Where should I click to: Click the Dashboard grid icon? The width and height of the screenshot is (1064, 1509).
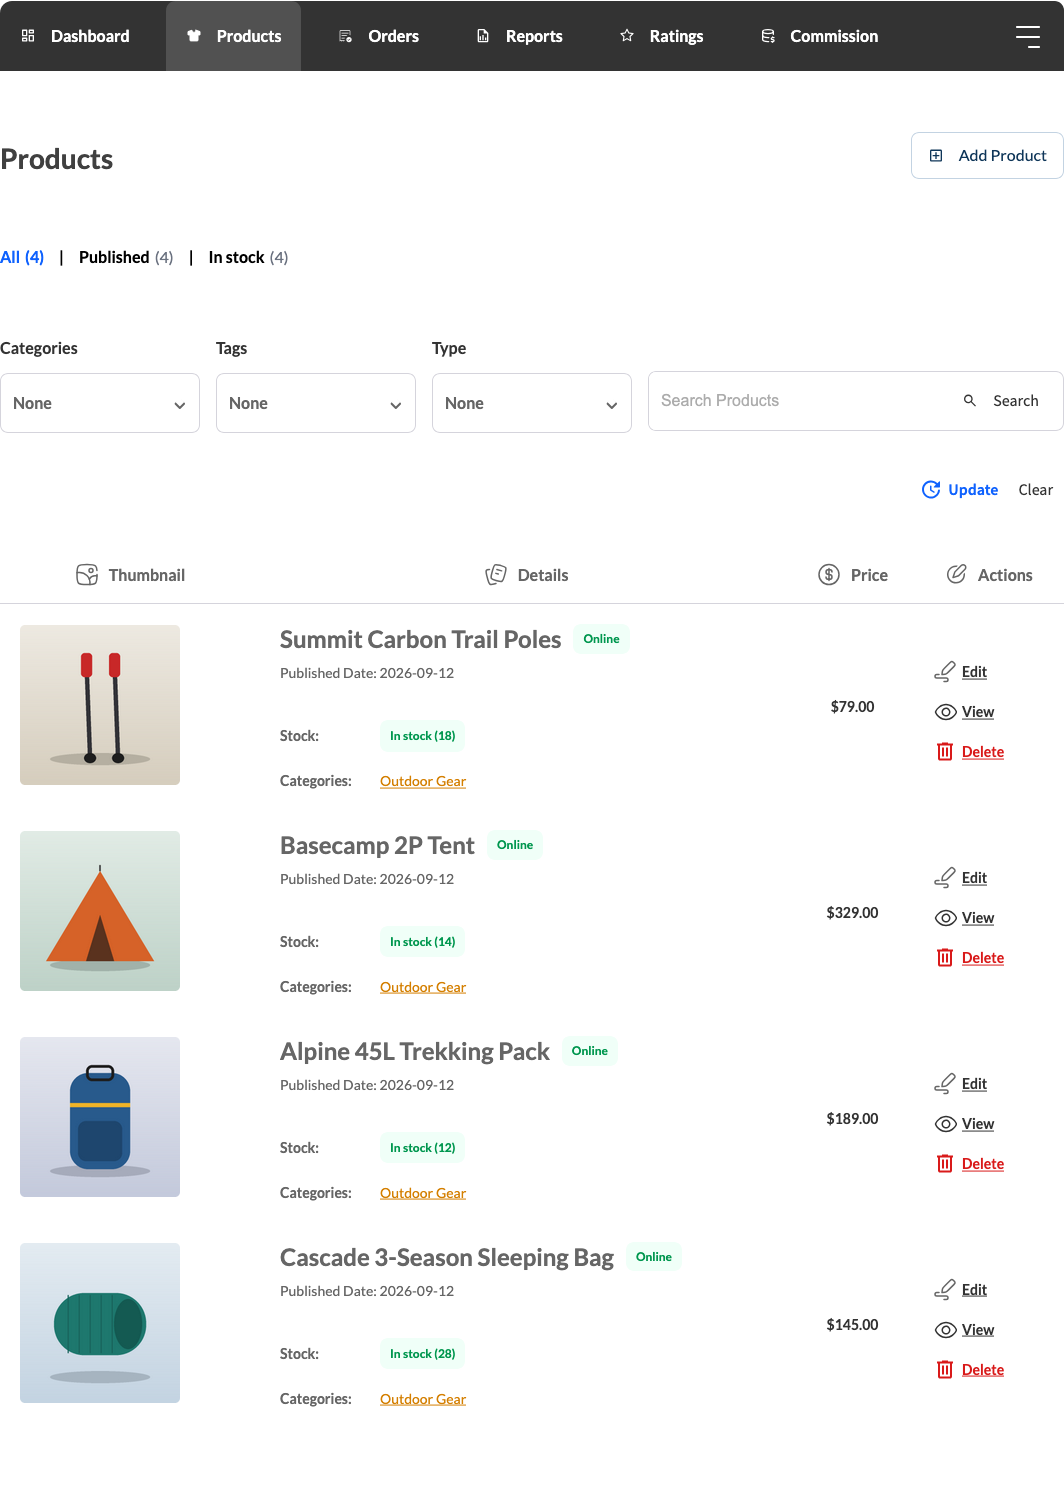[x=28, y=36]
